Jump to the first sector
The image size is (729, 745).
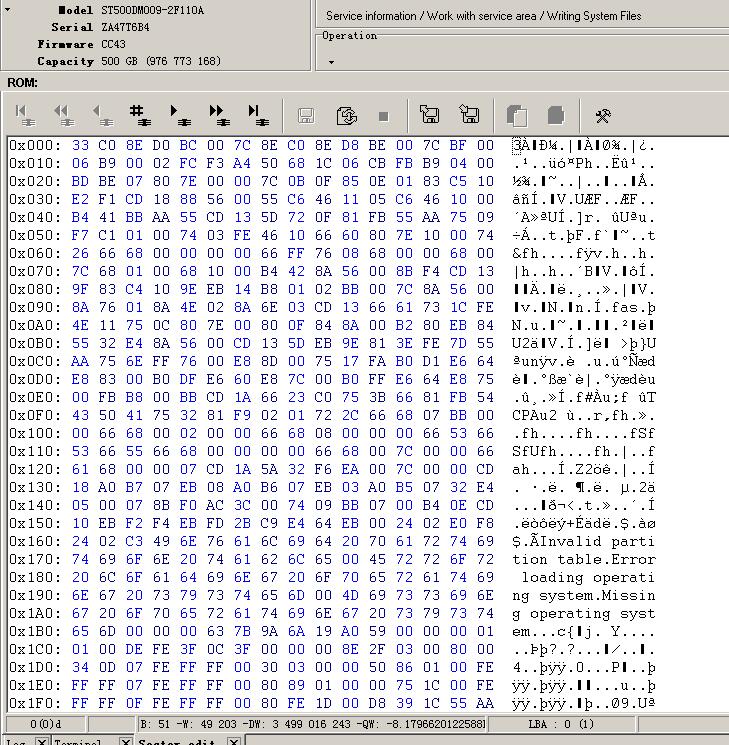pyautogui.click(x=25, y=116)
